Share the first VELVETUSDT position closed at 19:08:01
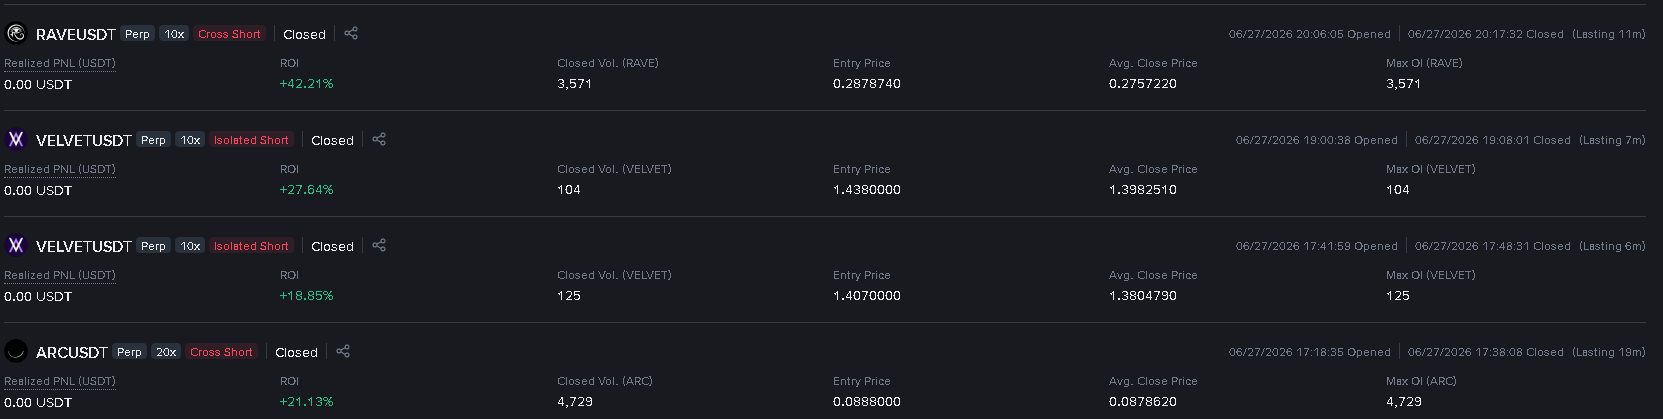The image size is (1663, 419). coord(379,139)
